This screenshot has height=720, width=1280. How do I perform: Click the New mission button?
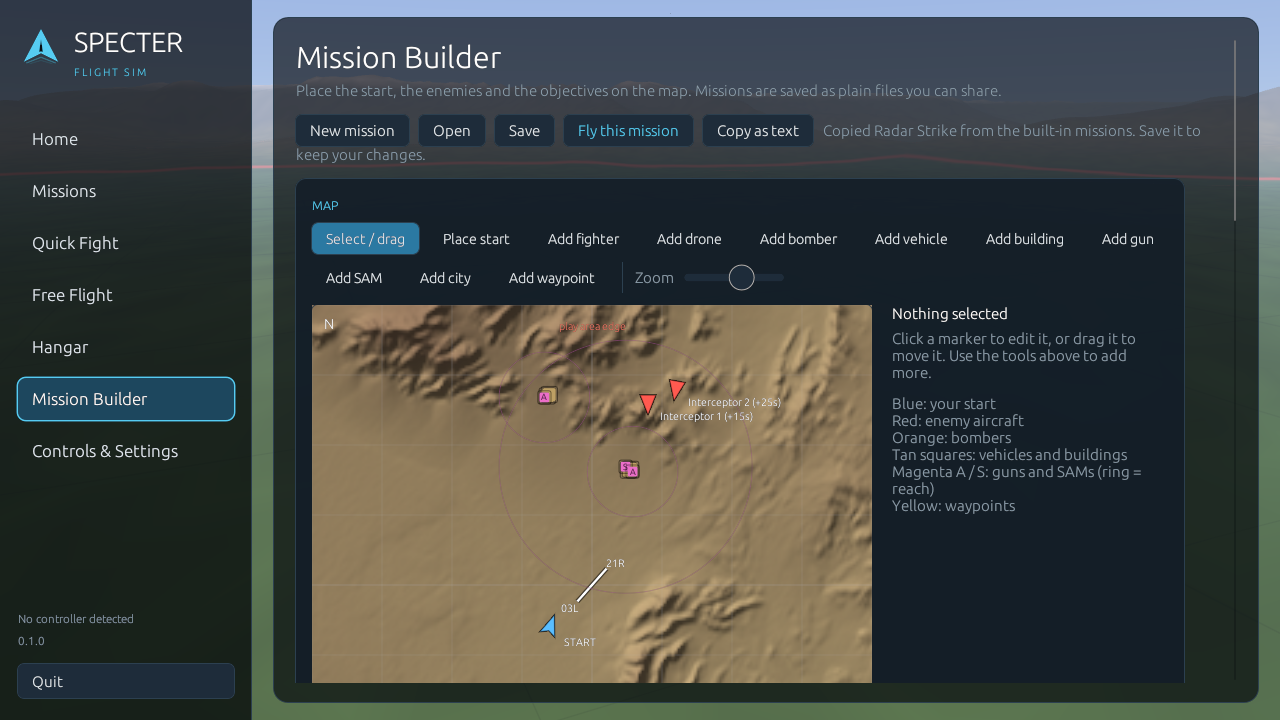click(x=352, y=131)
